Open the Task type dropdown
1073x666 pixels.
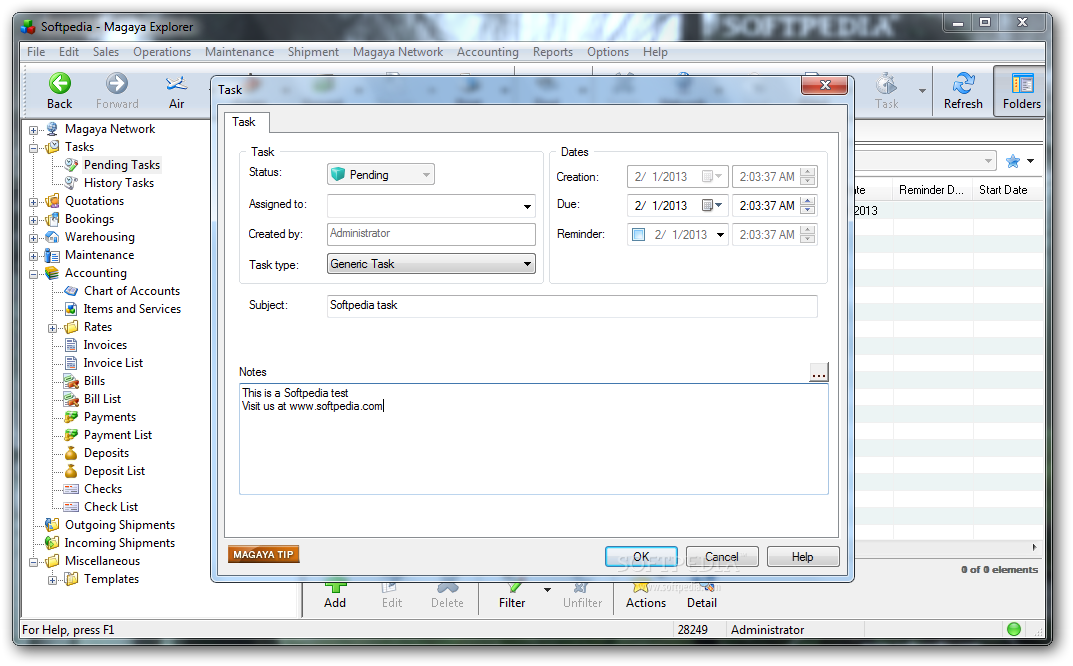click(x=431, y=264)
